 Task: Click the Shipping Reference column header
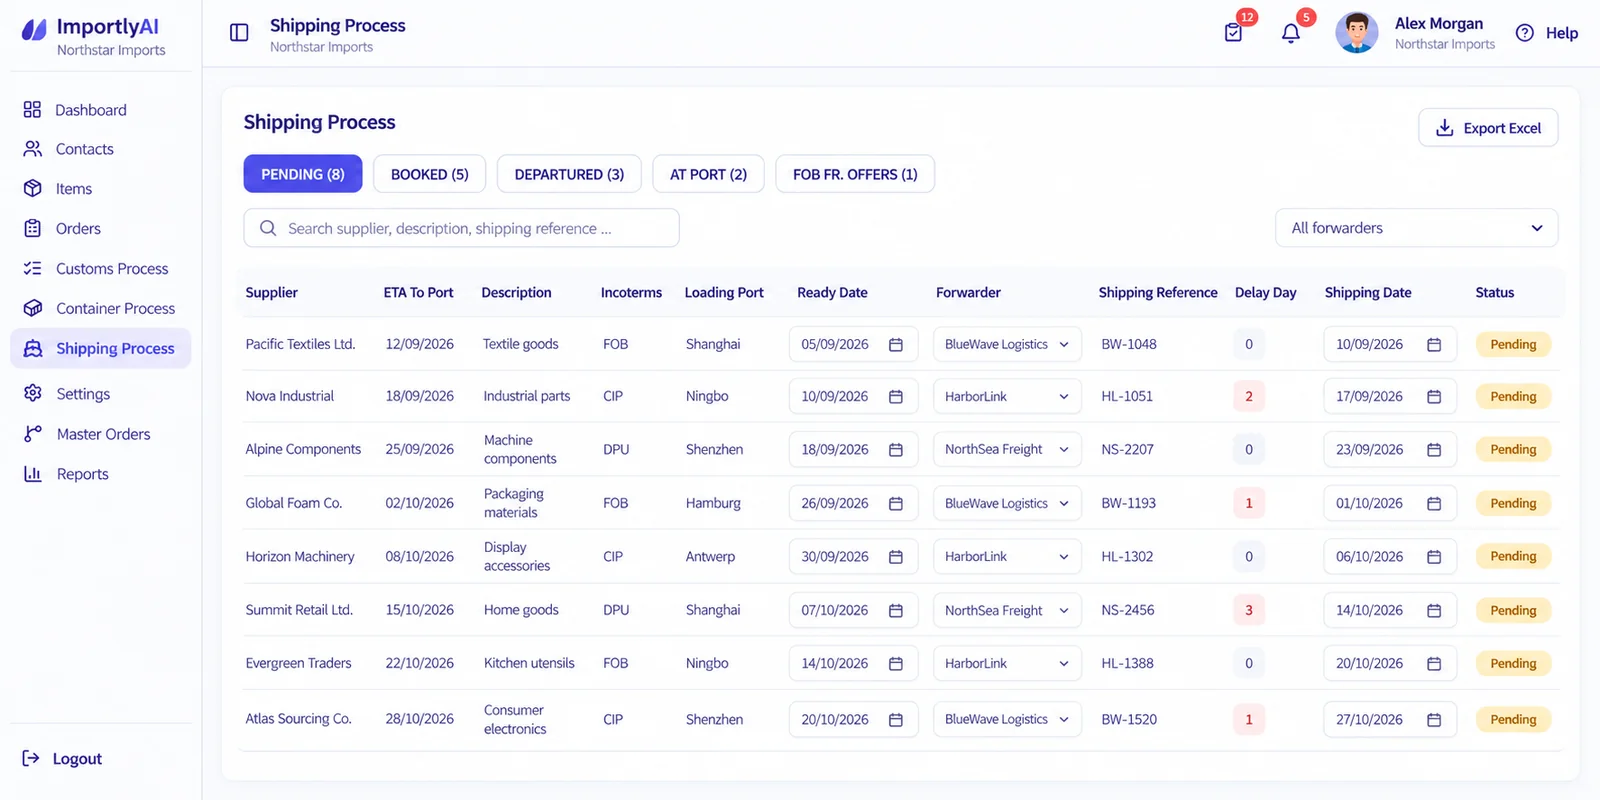1158,293
